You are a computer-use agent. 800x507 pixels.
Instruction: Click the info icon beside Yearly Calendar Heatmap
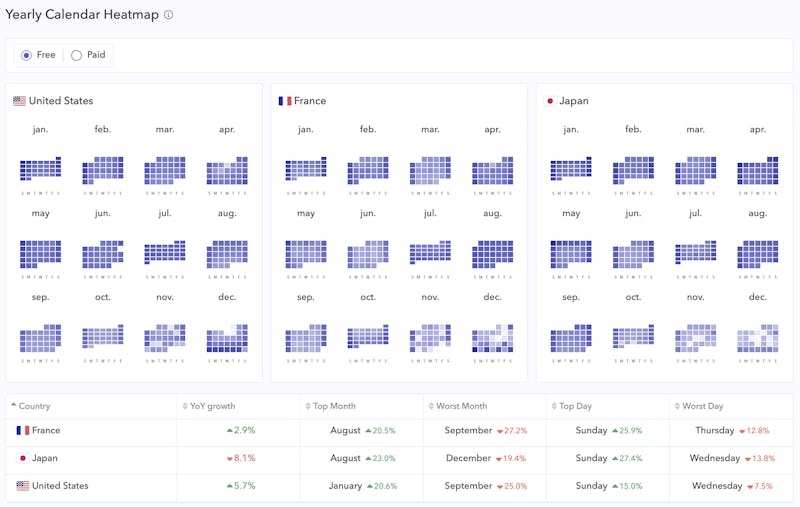(x=169, y=15)
